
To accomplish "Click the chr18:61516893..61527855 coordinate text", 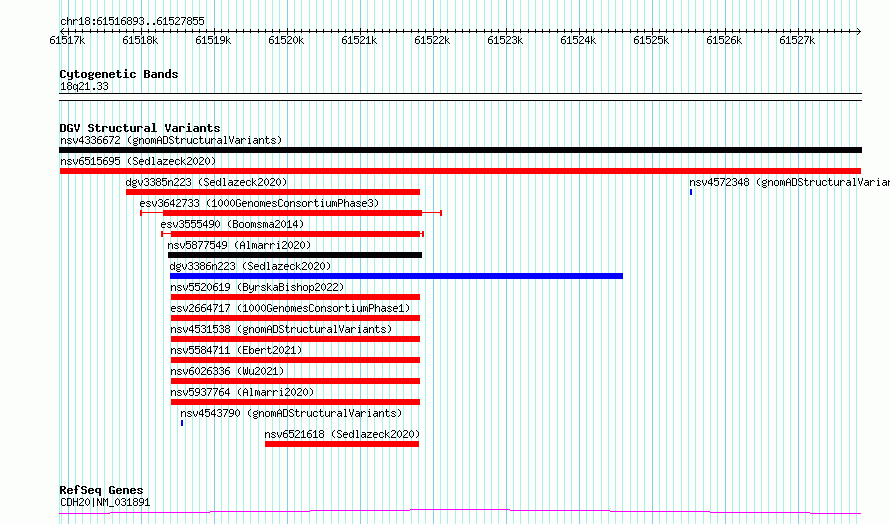I will tap(132, 22).
